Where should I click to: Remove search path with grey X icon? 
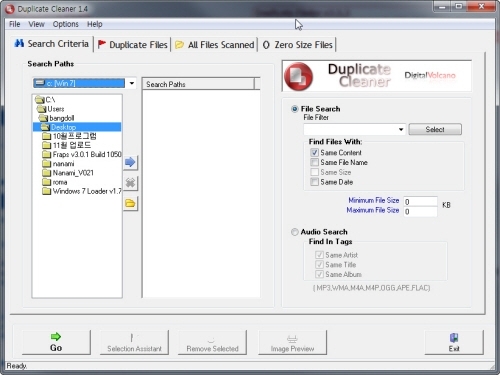coord(130,183)
